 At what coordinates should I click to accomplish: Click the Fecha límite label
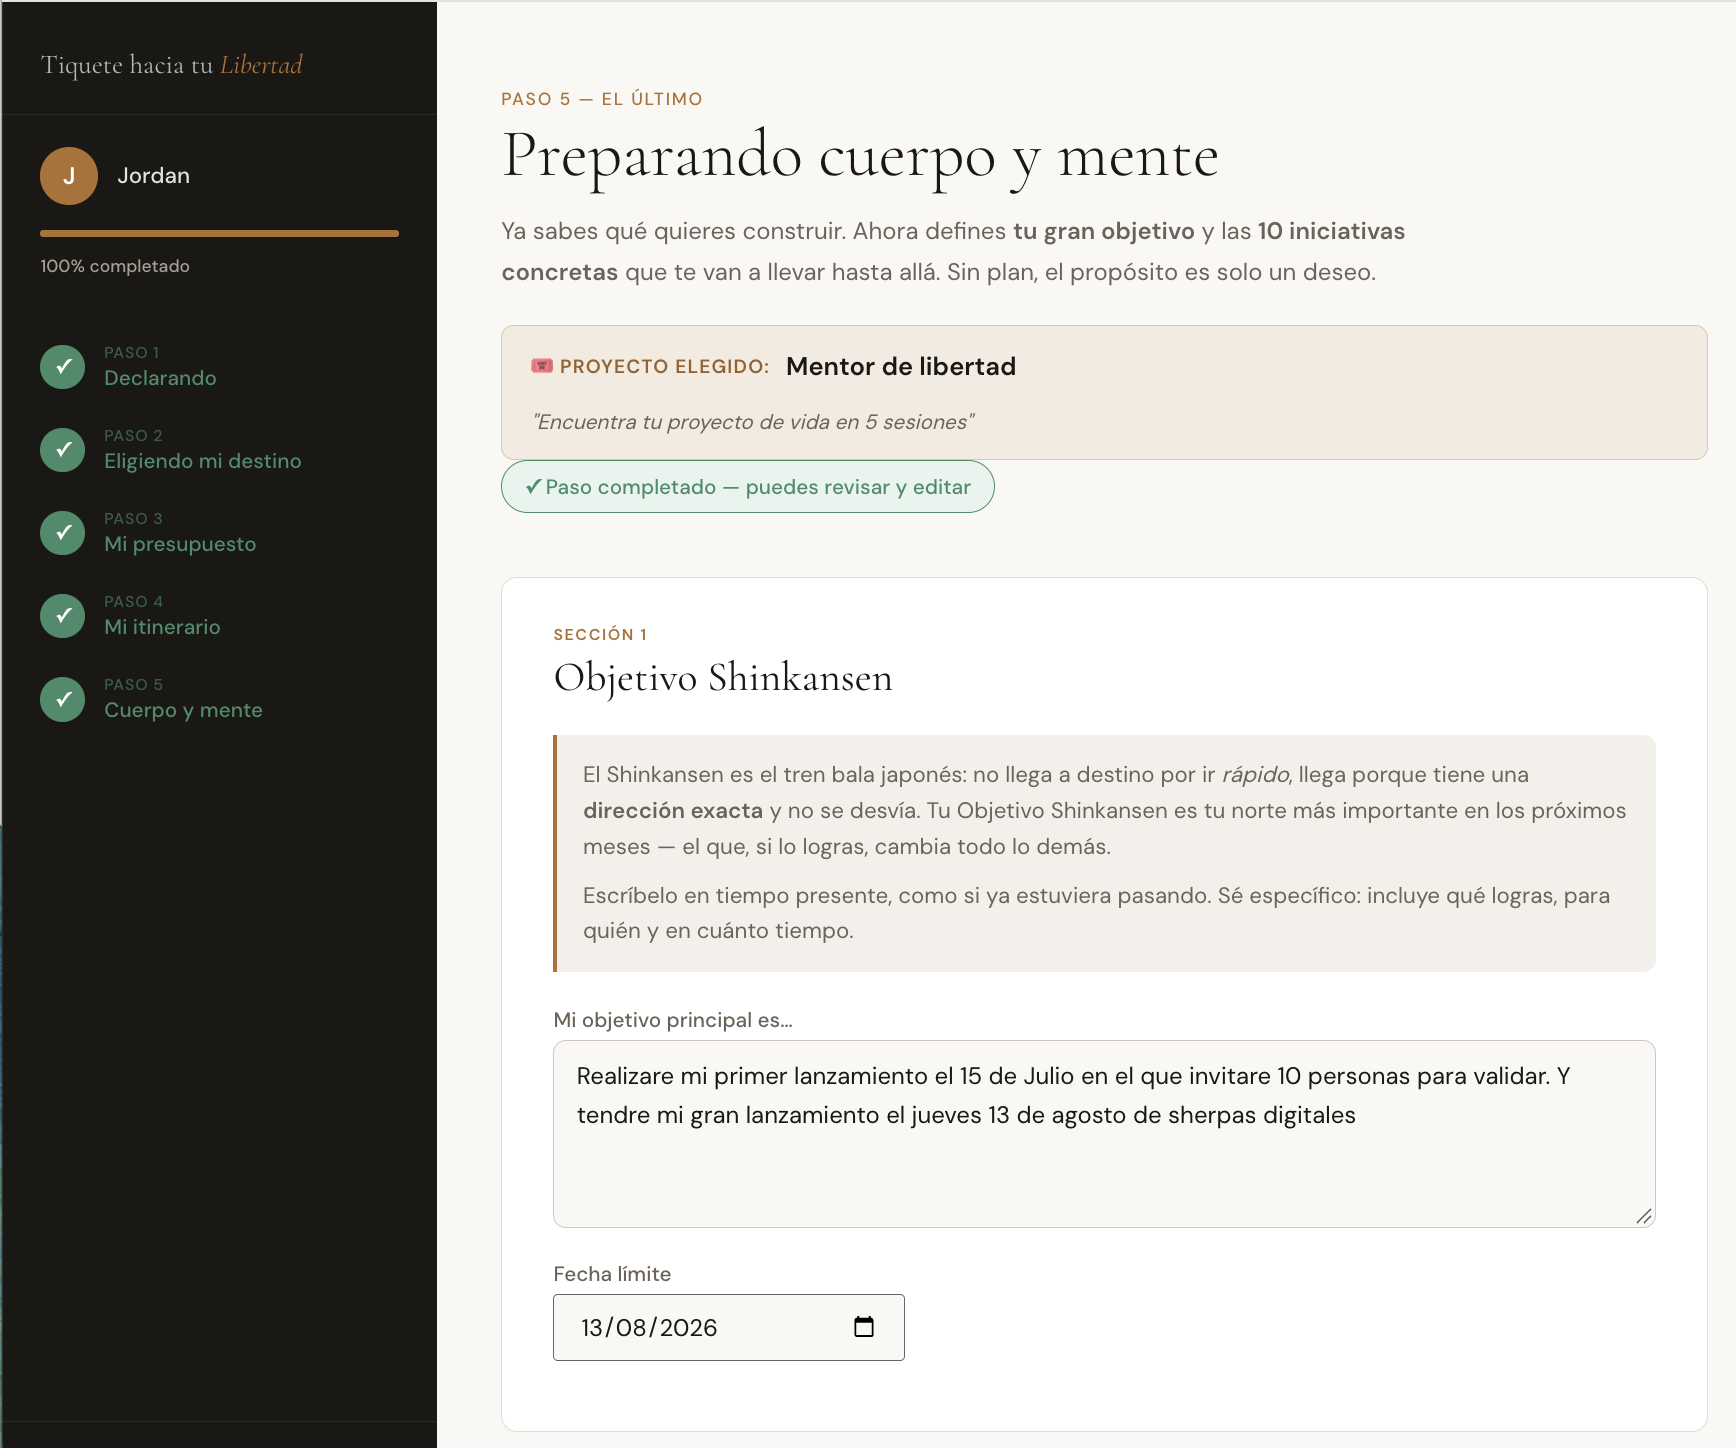(x=612, y=1274)
